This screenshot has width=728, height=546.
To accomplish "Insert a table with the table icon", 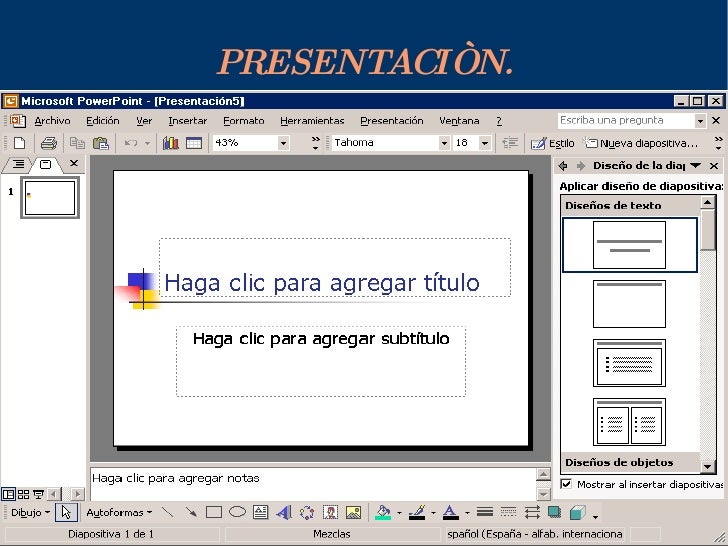I will click(194, 143).
